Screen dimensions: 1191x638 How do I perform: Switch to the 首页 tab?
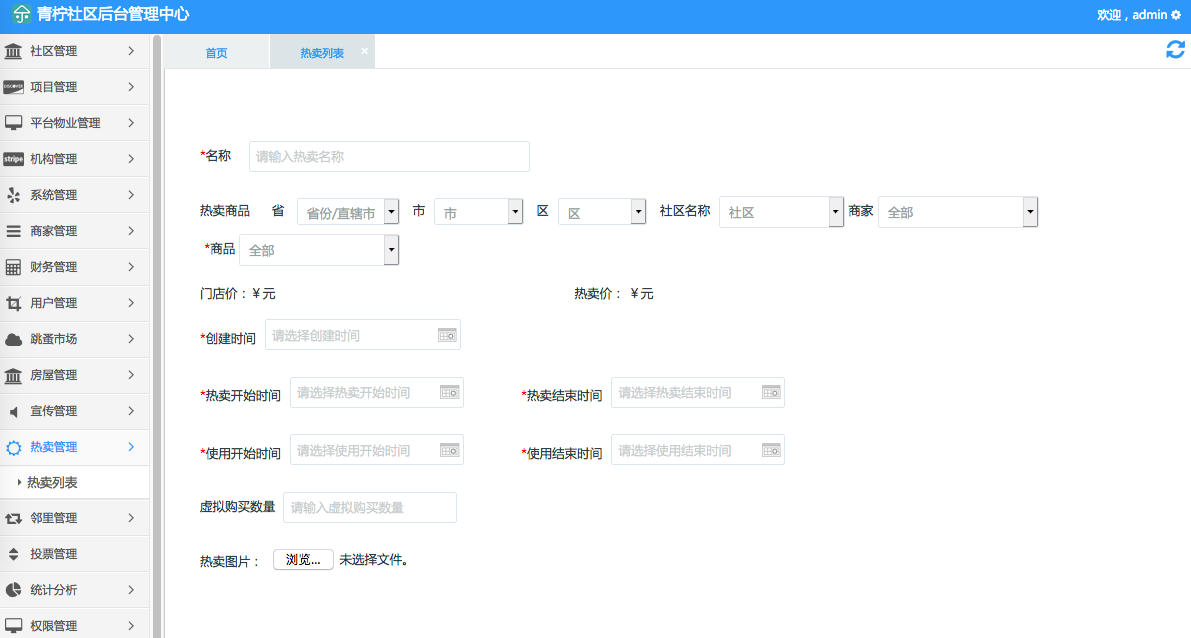point(216,53)
